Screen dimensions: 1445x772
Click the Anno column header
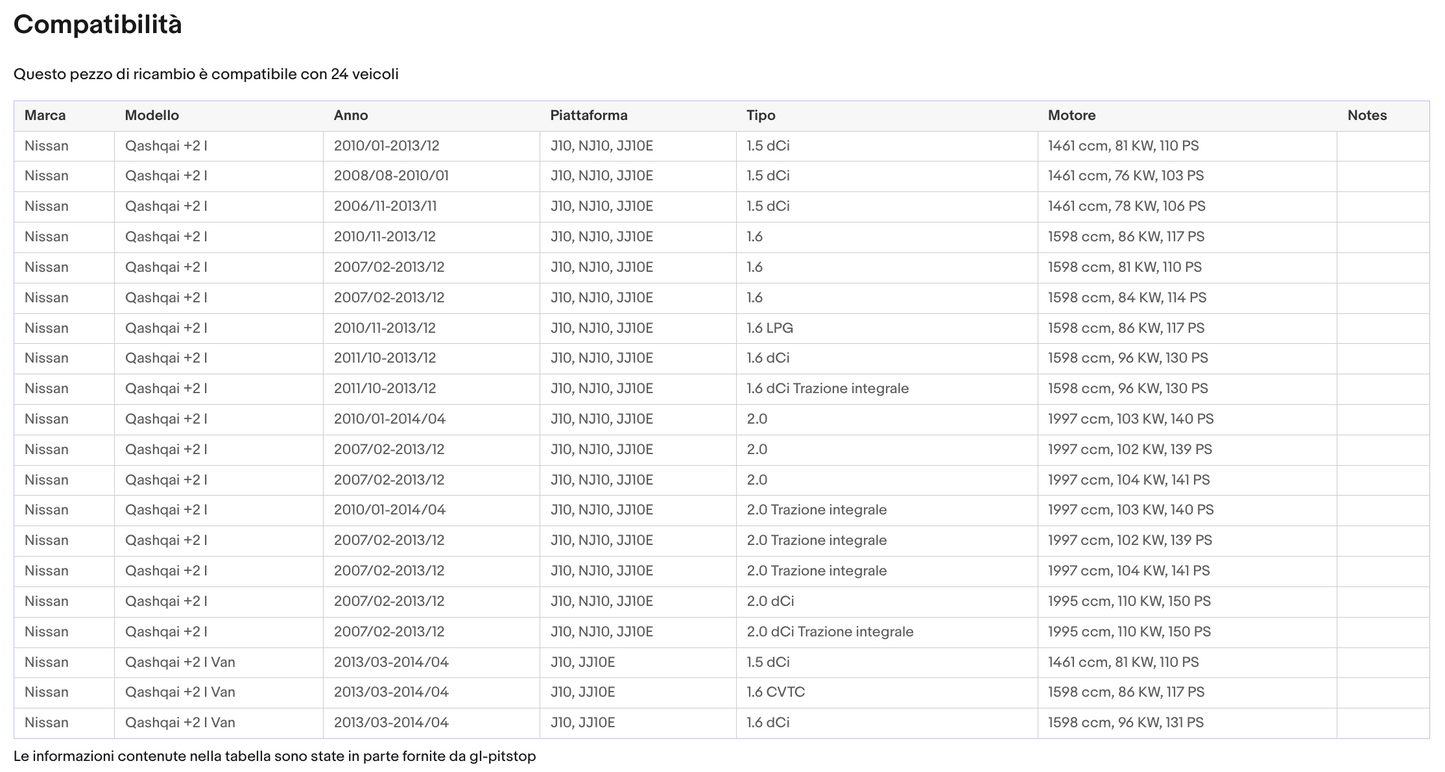[351, 115]
